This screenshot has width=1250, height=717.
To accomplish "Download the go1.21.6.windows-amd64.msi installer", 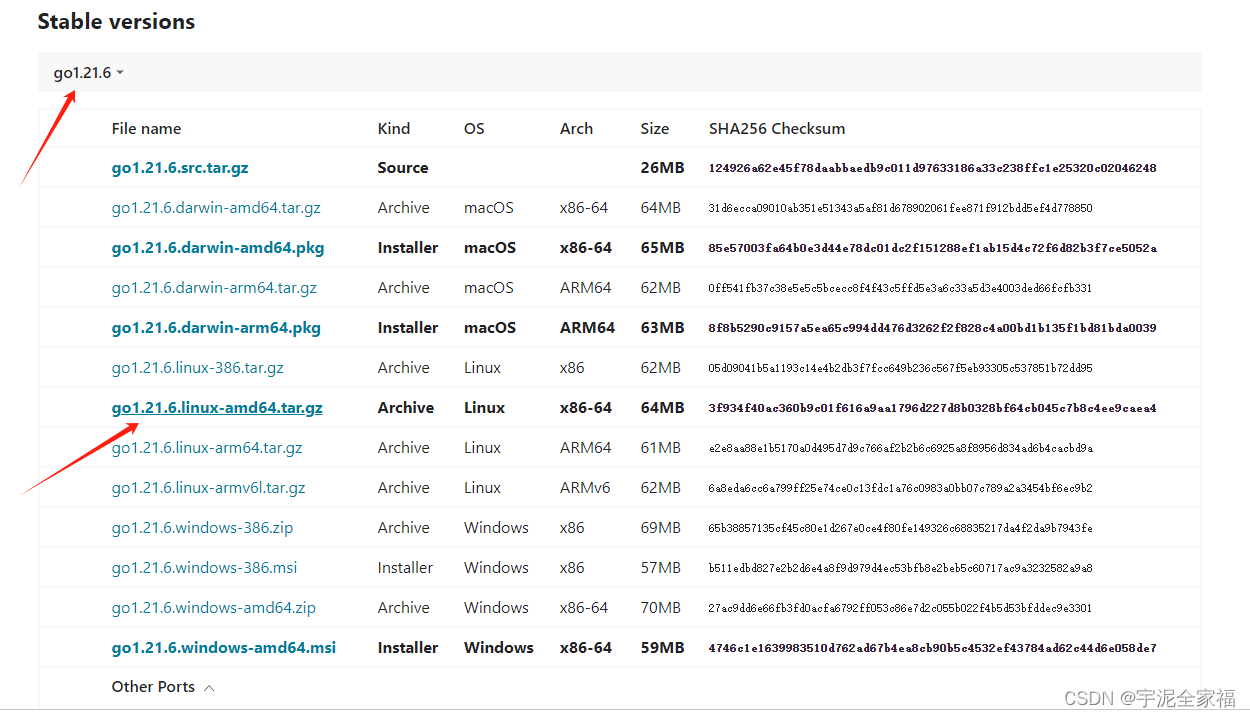I will [x=224, y=647].
